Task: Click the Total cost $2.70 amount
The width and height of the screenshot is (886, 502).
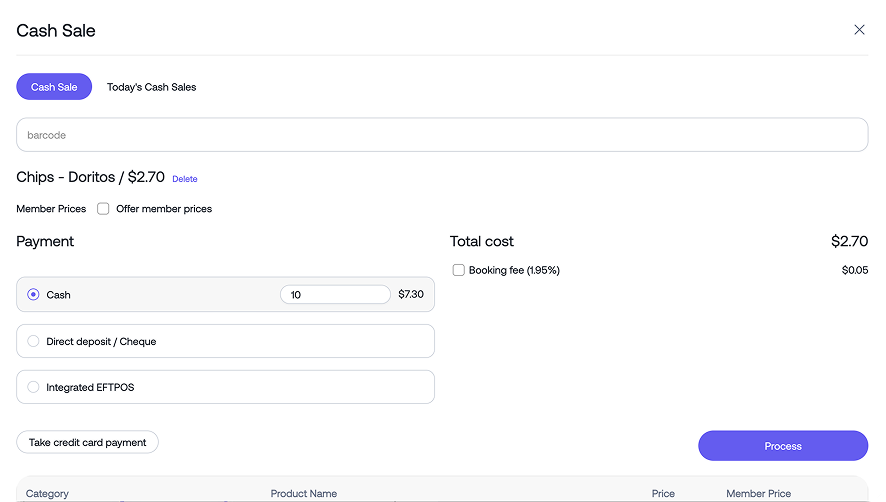Action: click(849, 241)
